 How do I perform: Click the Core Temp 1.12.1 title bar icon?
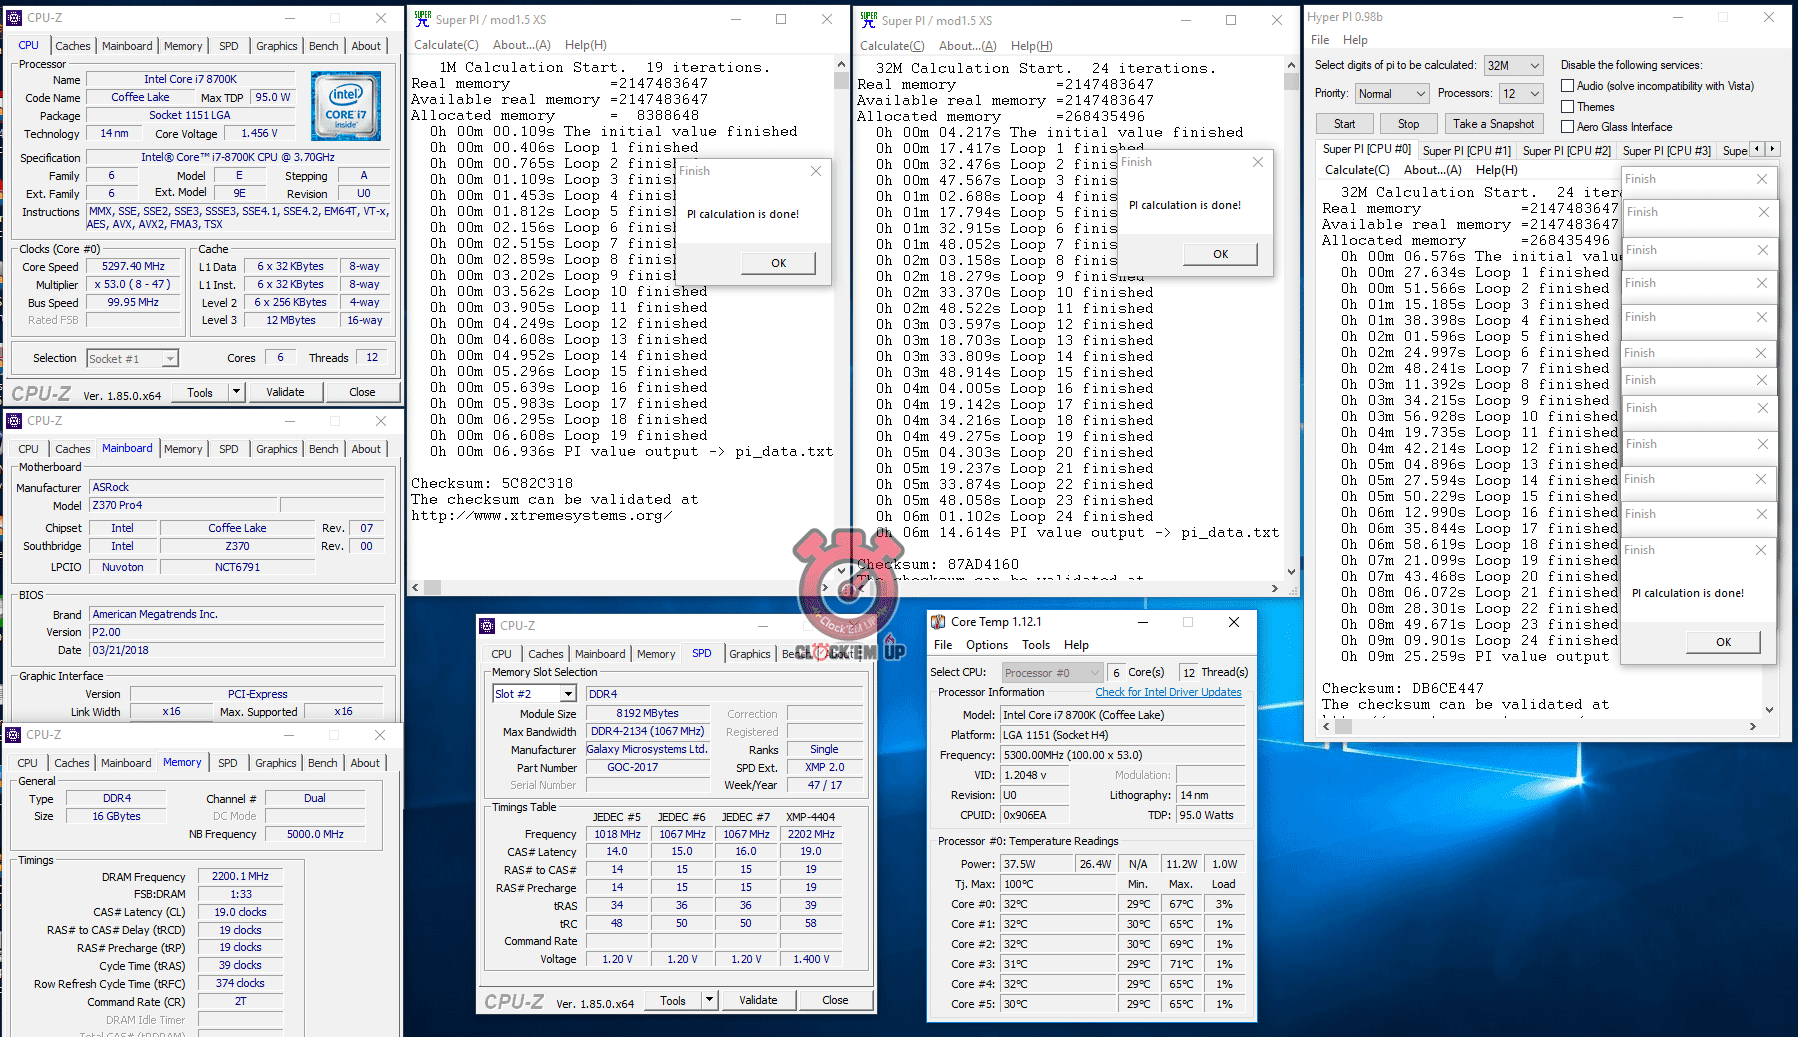click(x=938, y=622)
